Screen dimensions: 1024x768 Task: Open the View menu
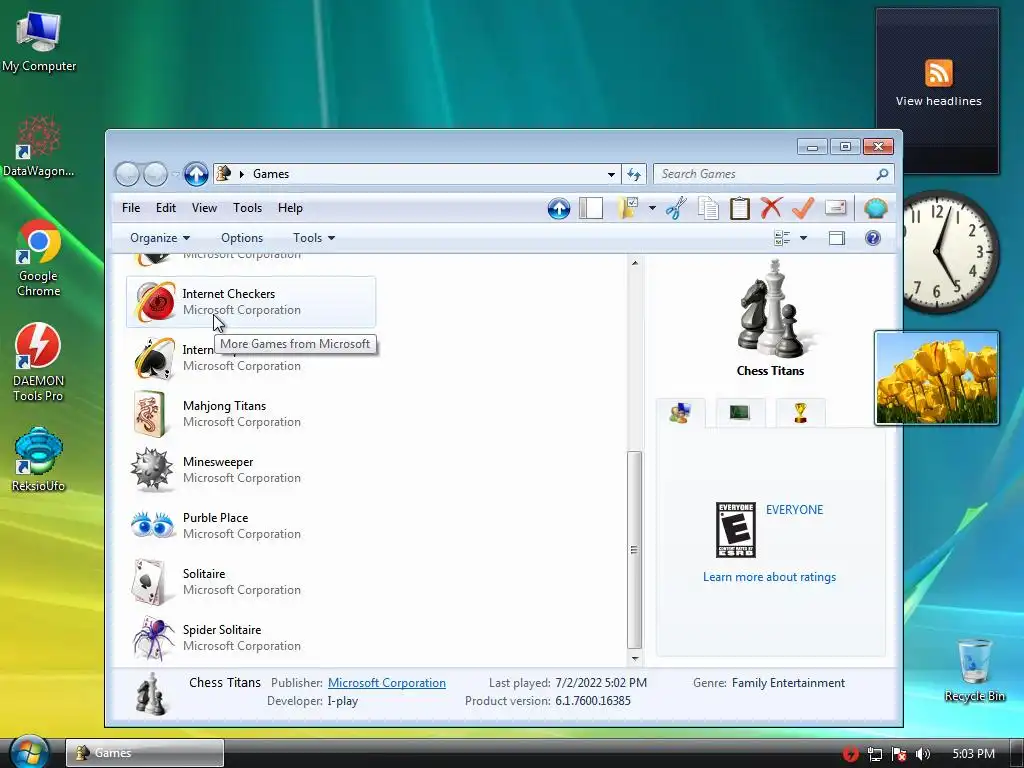[204, 208]
